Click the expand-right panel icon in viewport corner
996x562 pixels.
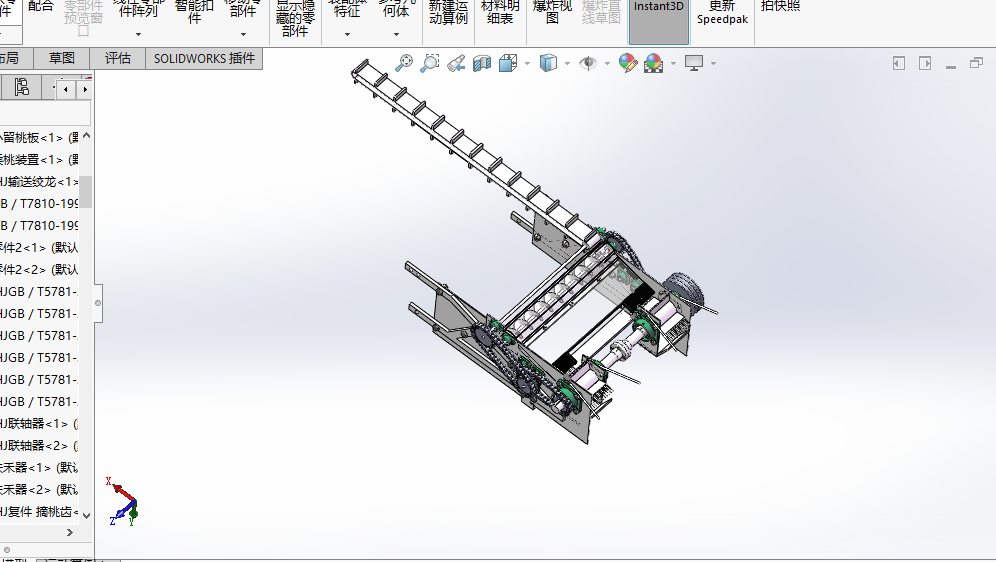click(925, 63)
